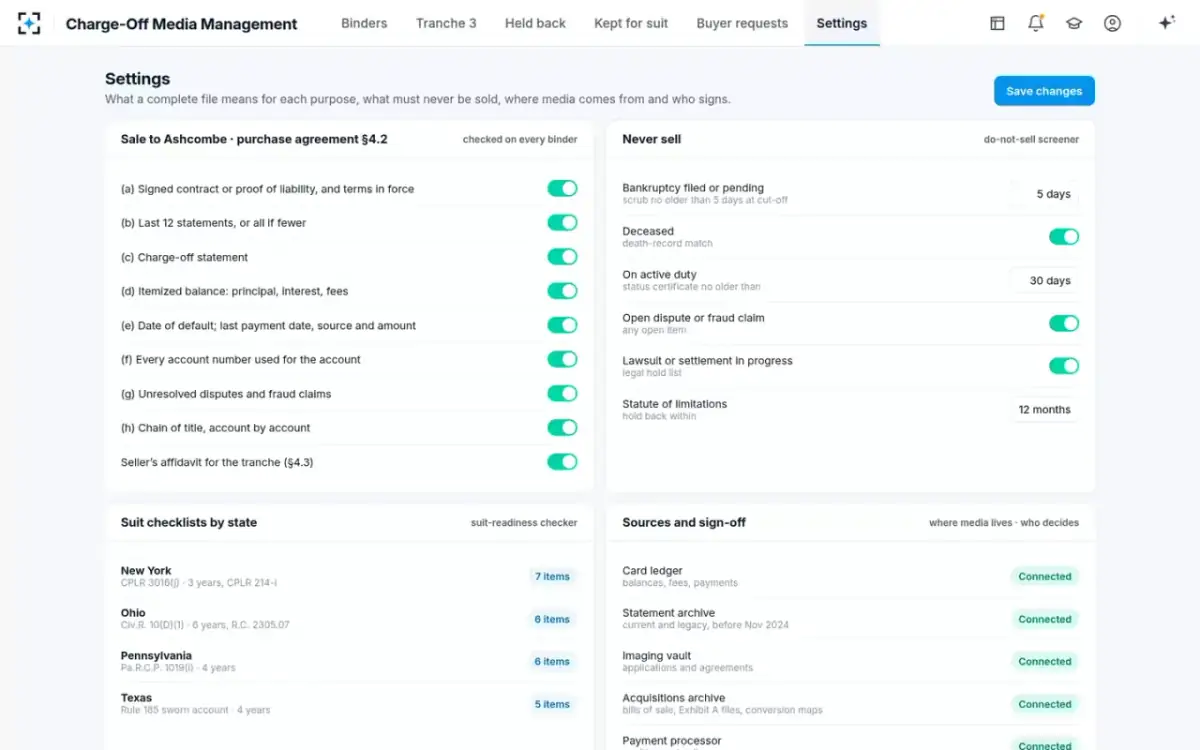Toggle (e) Date of default requirement
The height and width of the screenshot is (750, 1200).
point(562,325)
